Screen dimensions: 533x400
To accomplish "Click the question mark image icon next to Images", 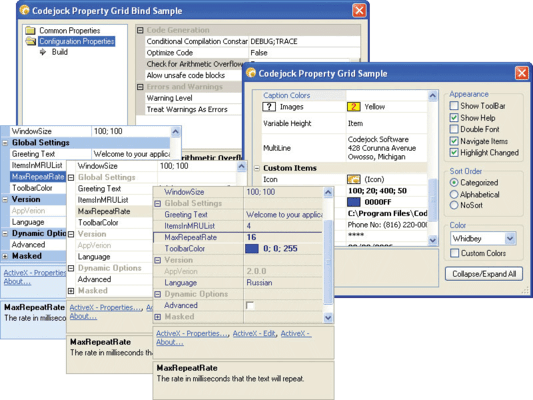I will 269,107.
